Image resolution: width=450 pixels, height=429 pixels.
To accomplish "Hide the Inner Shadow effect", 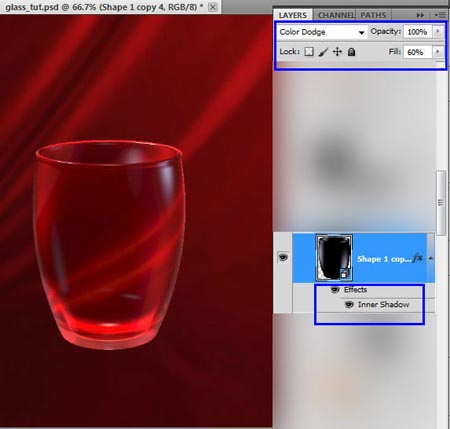I will (349, 305).
